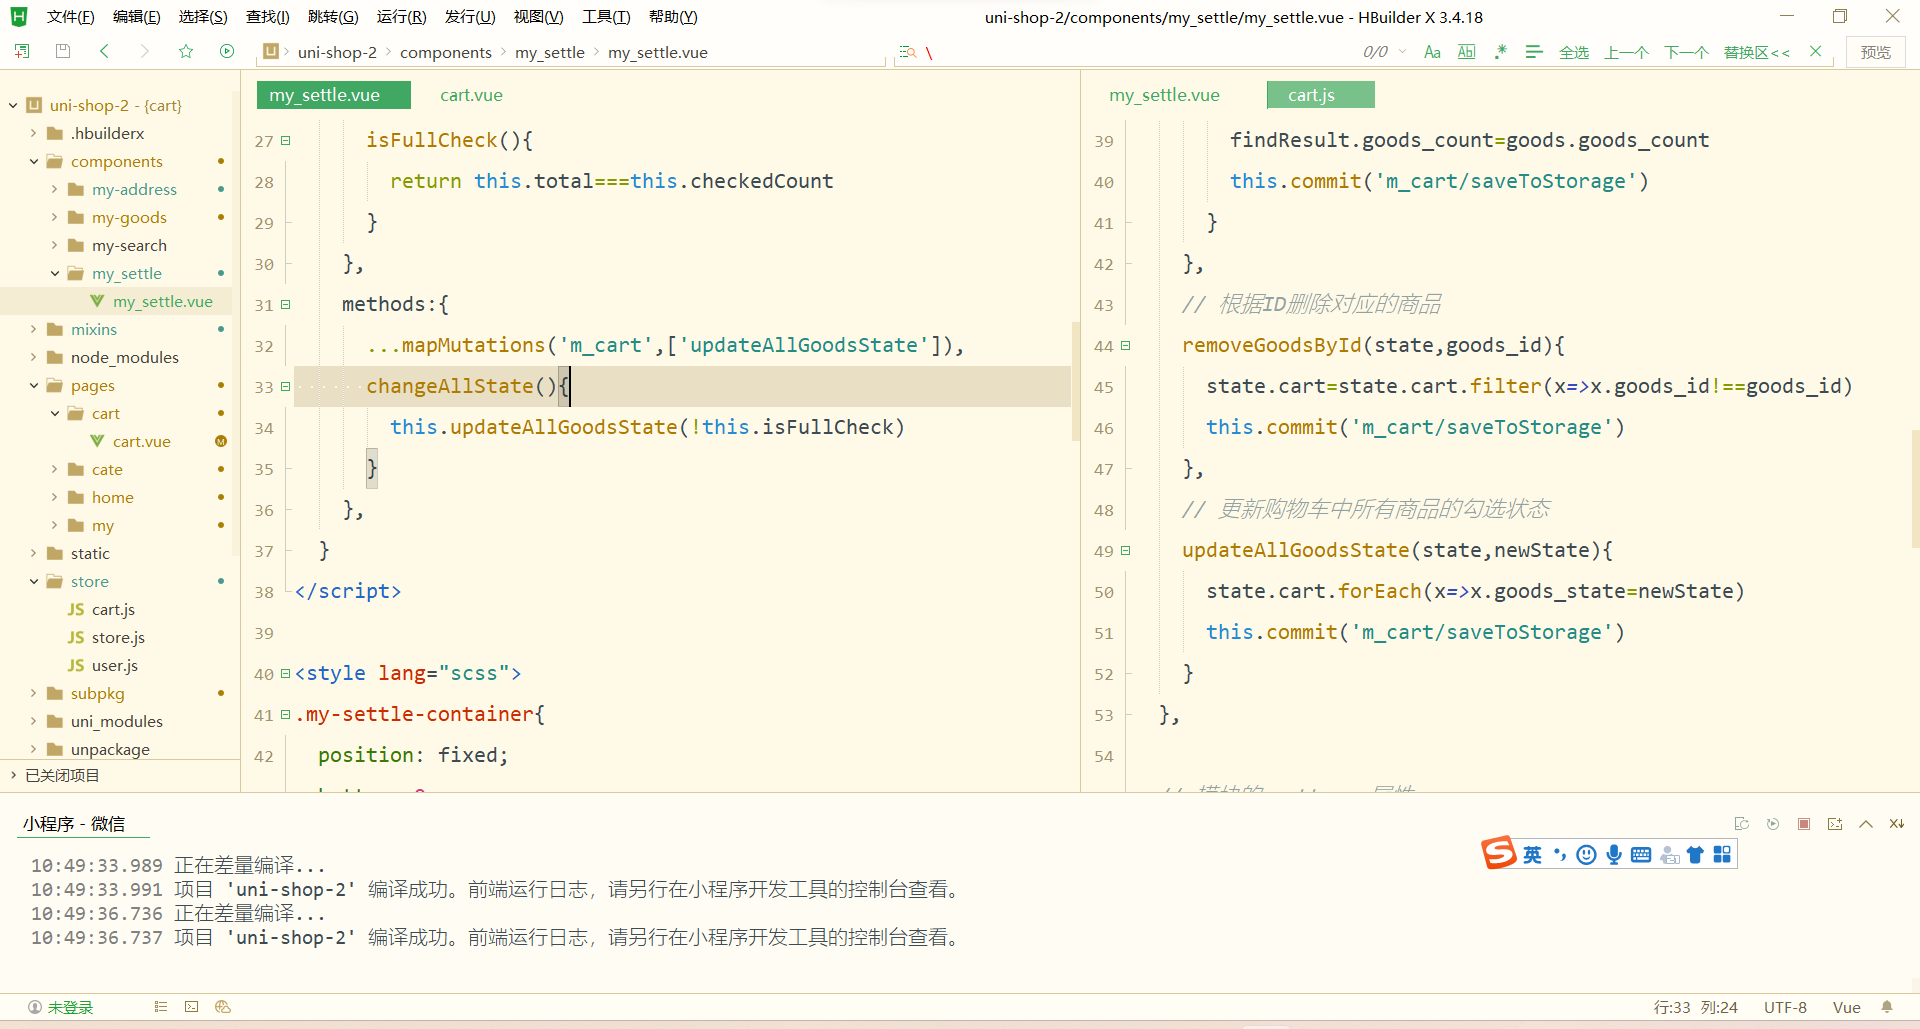
Task: Open the 运行(R) menu
Action: pyautogui.click(x=402, y=17)
